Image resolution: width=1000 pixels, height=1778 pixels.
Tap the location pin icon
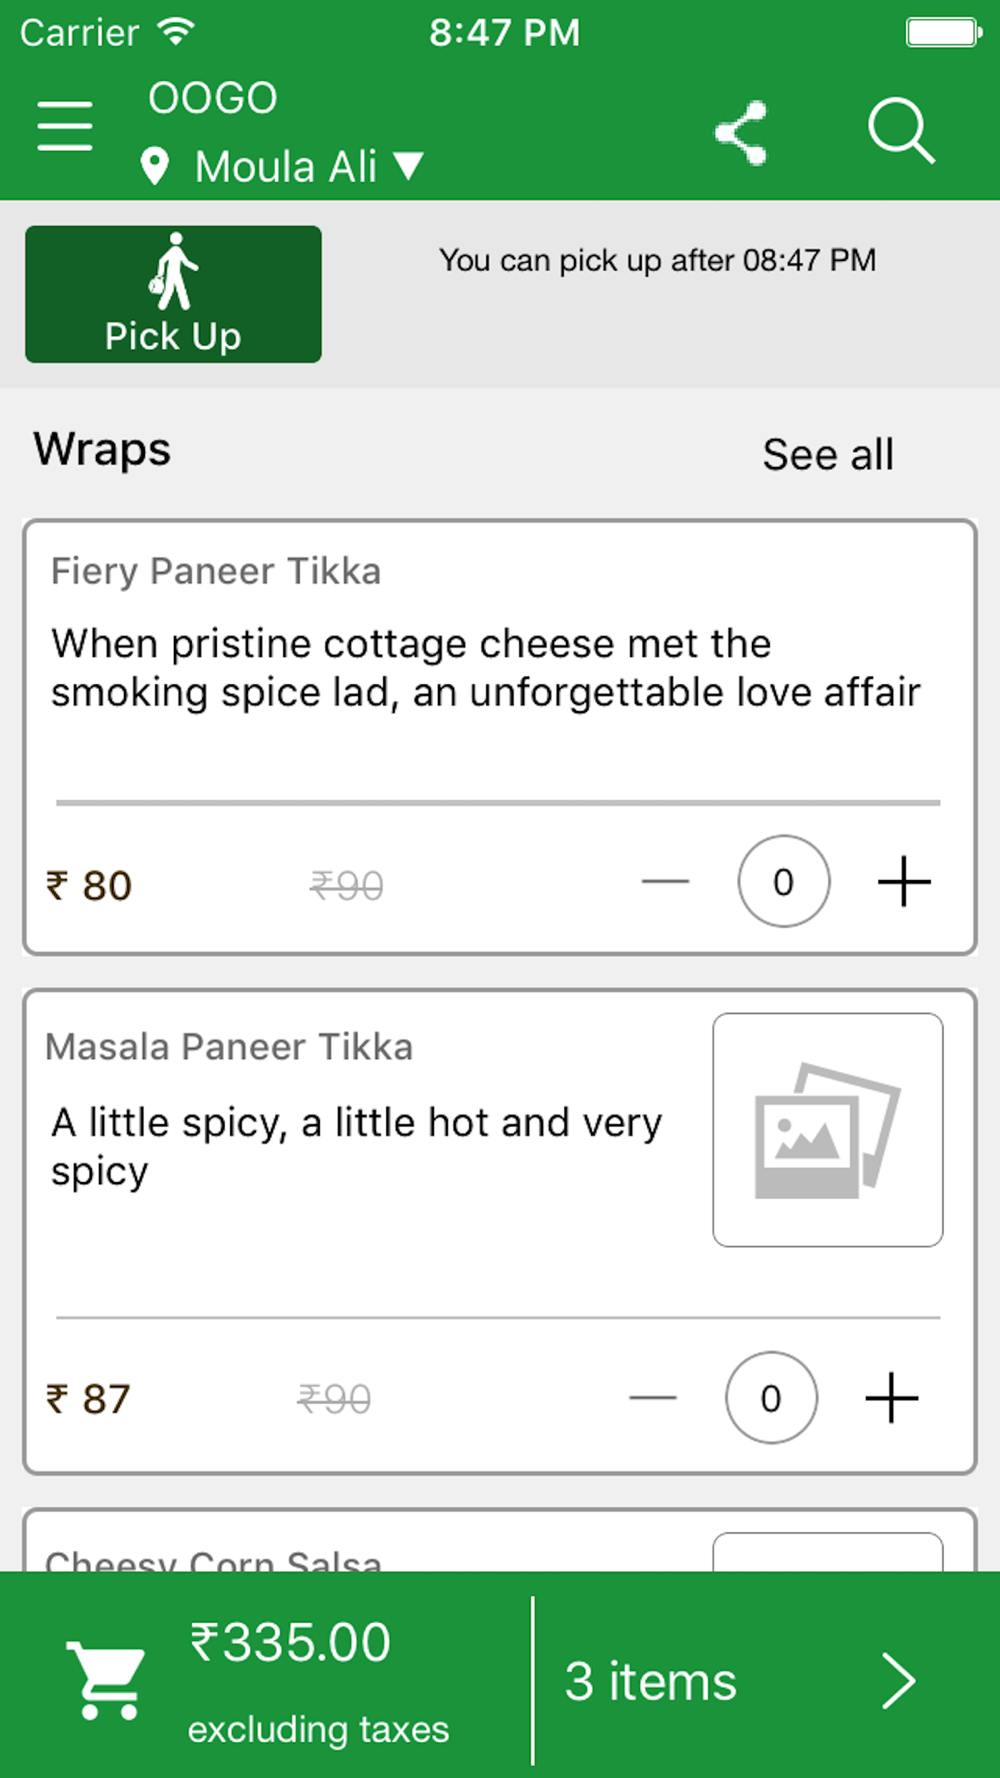(x=155, y=166)
